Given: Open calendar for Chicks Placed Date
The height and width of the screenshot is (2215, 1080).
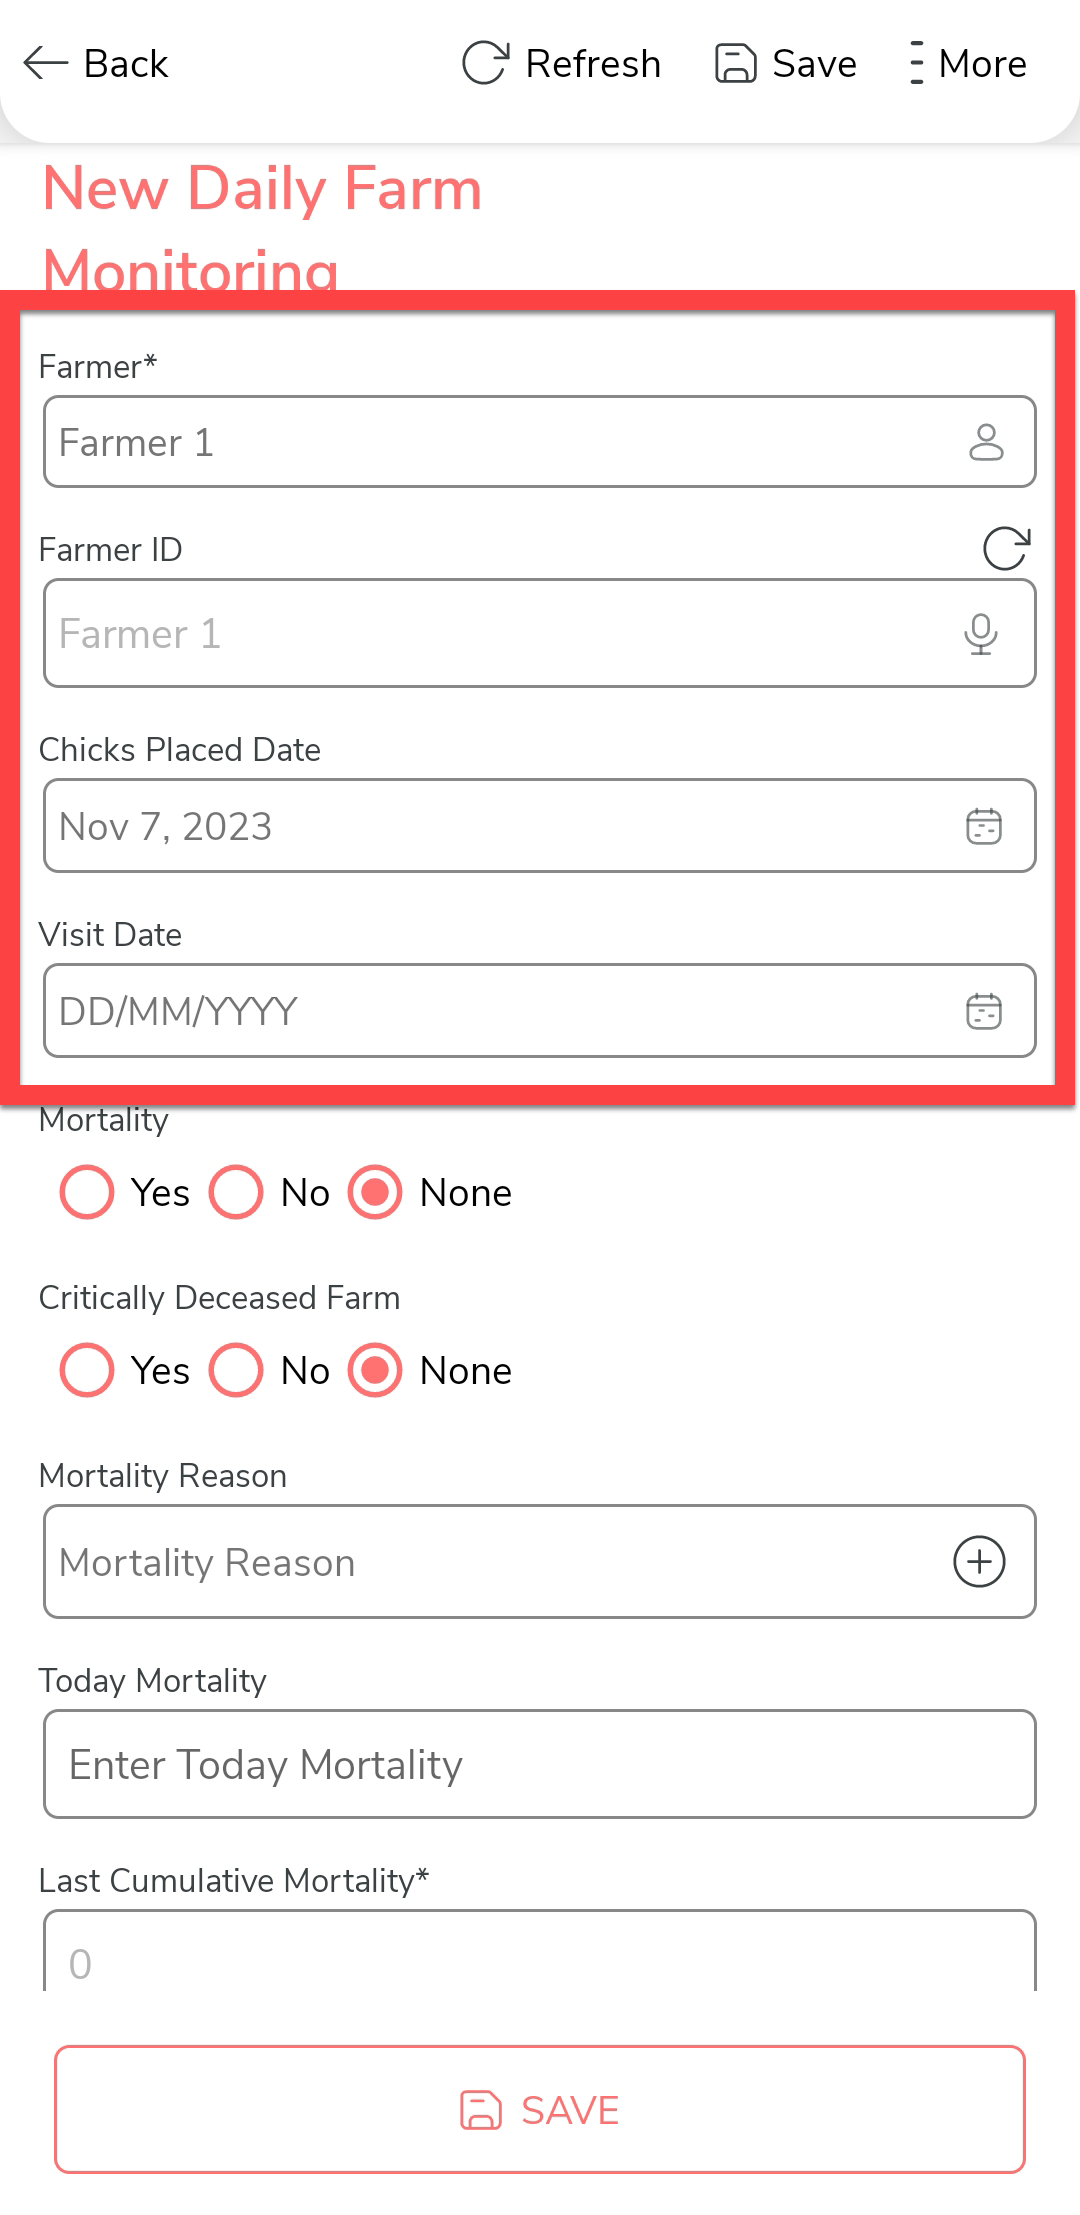Looking at the screenshot, I should 984,827.
